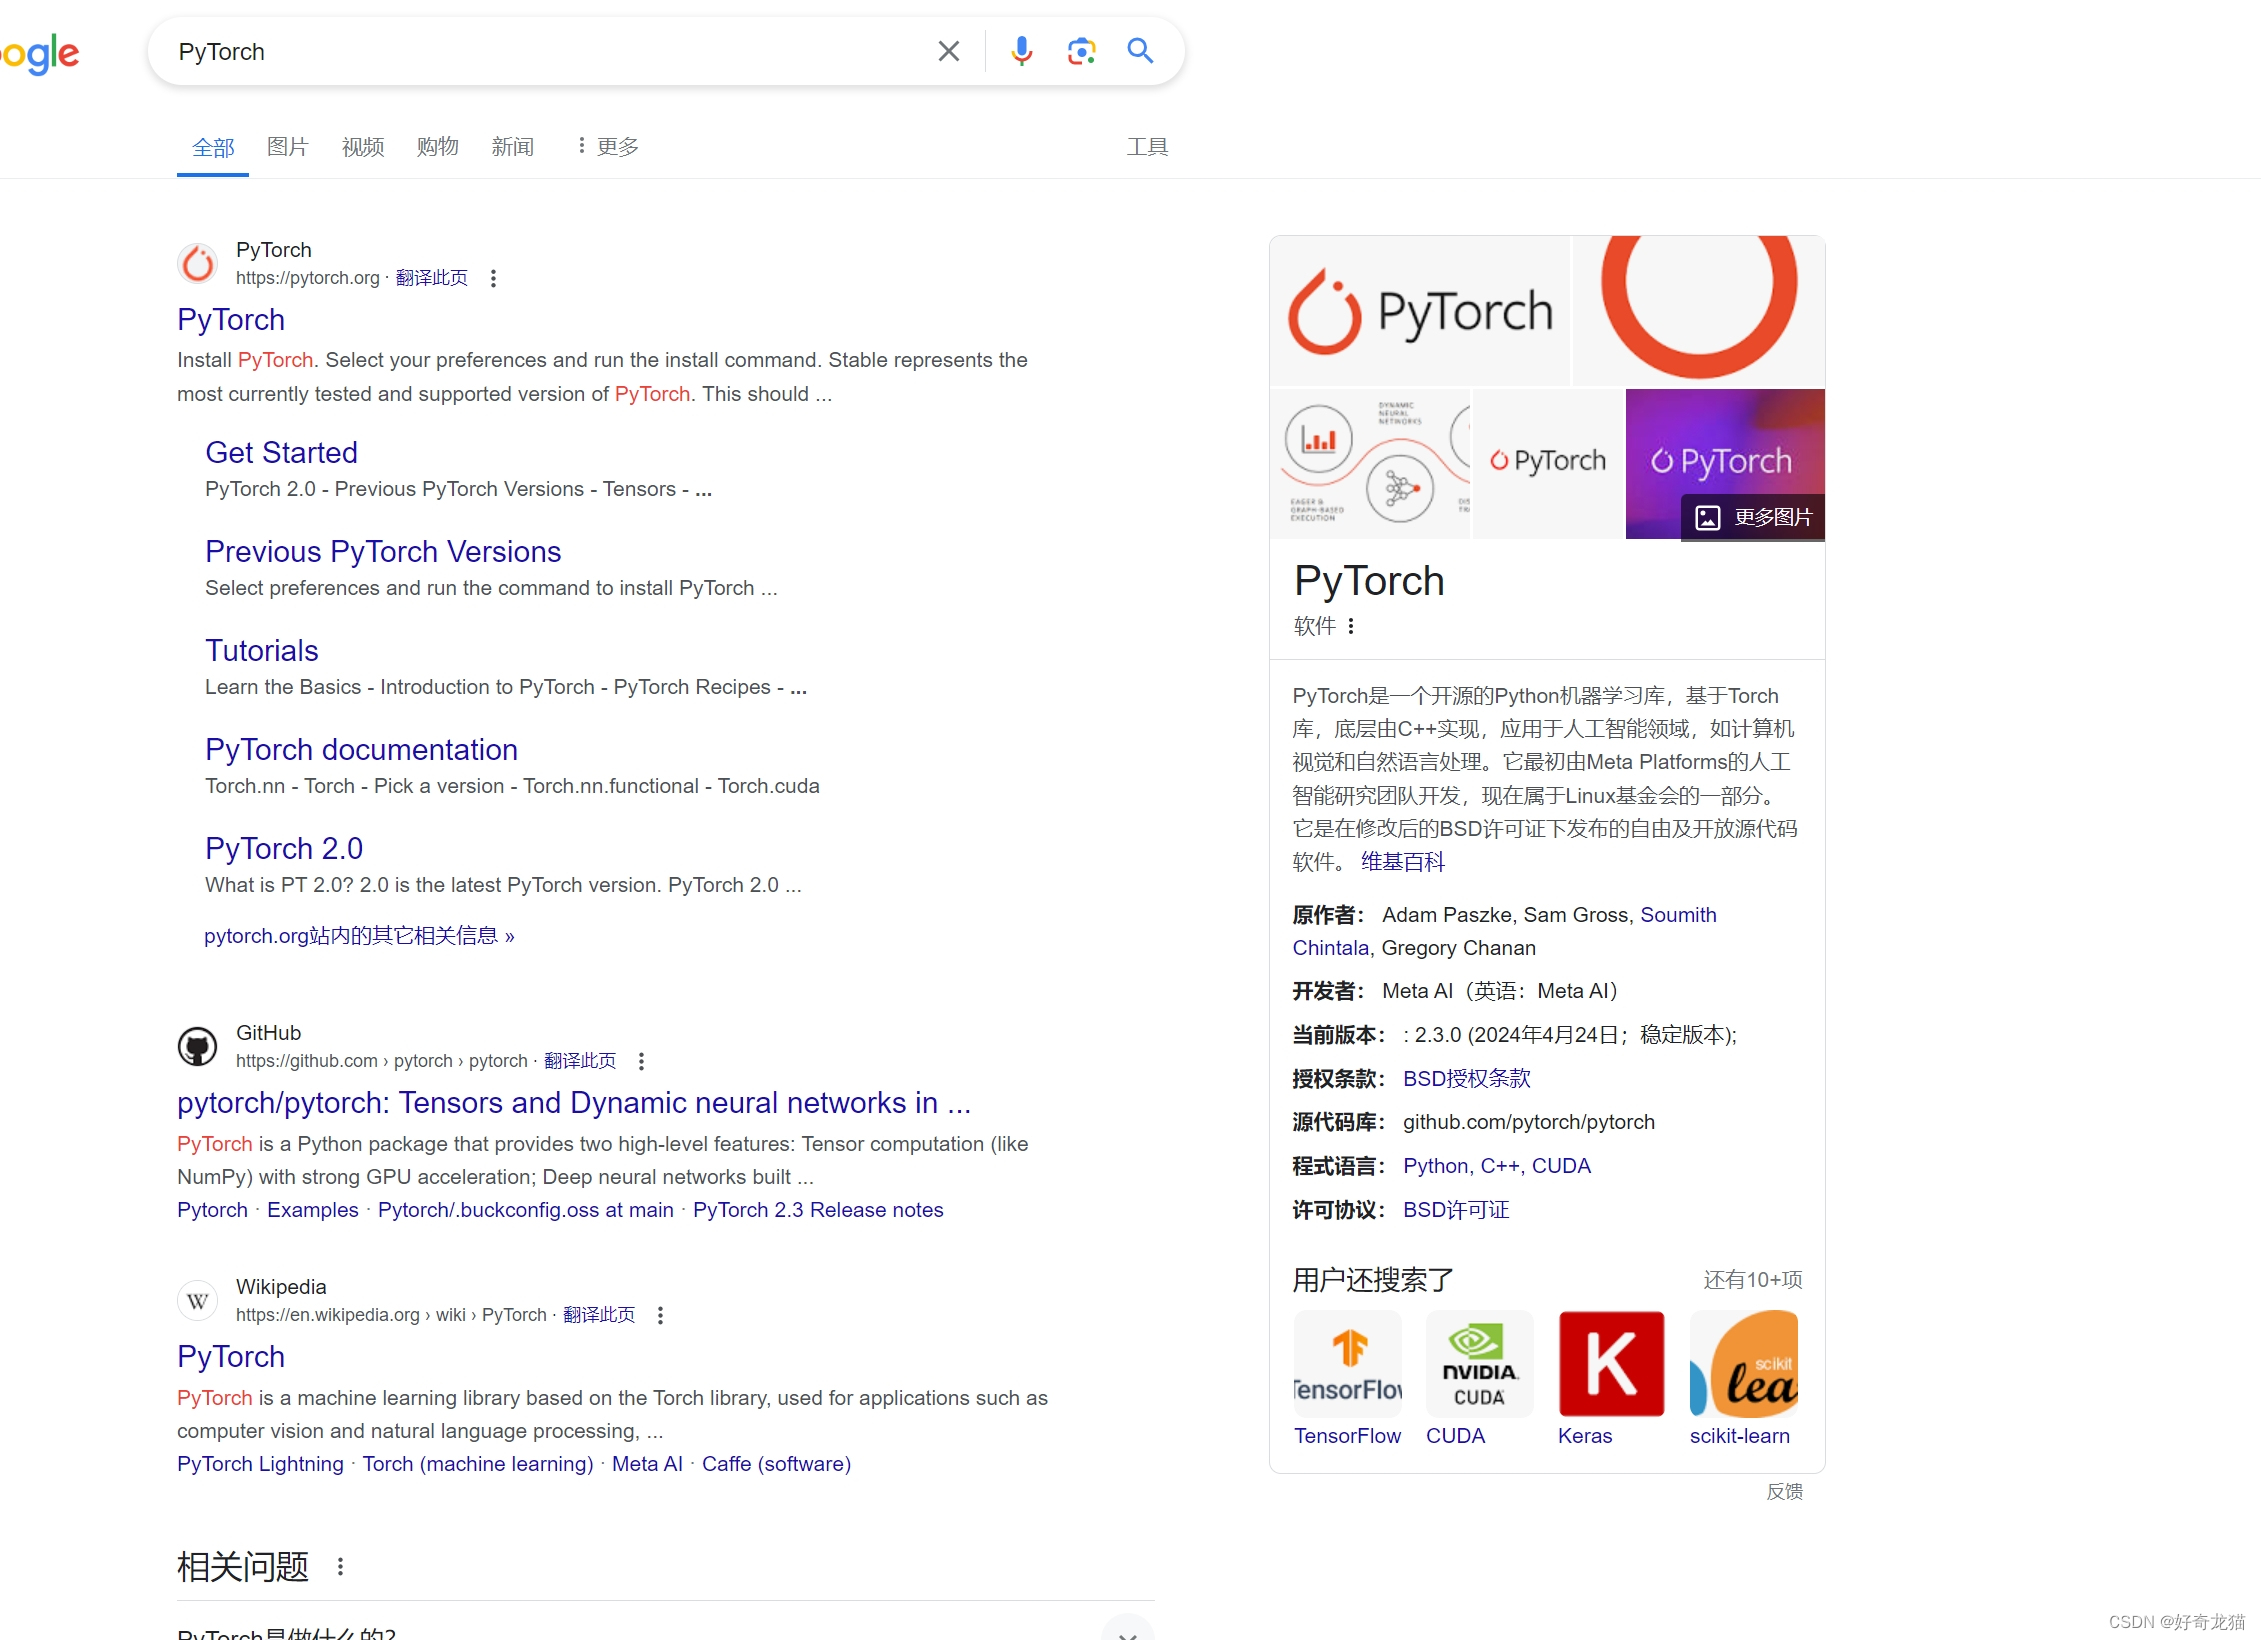Open options menu next to pytorch.org URL
Image resolution: width=2261 pixels, height=1640 pixels.
[493, 278]
